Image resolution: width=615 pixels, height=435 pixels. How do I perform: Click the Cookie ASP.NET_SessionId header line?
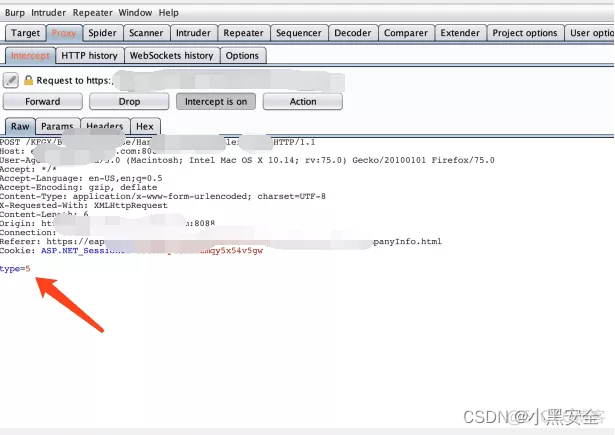[131, 251]
